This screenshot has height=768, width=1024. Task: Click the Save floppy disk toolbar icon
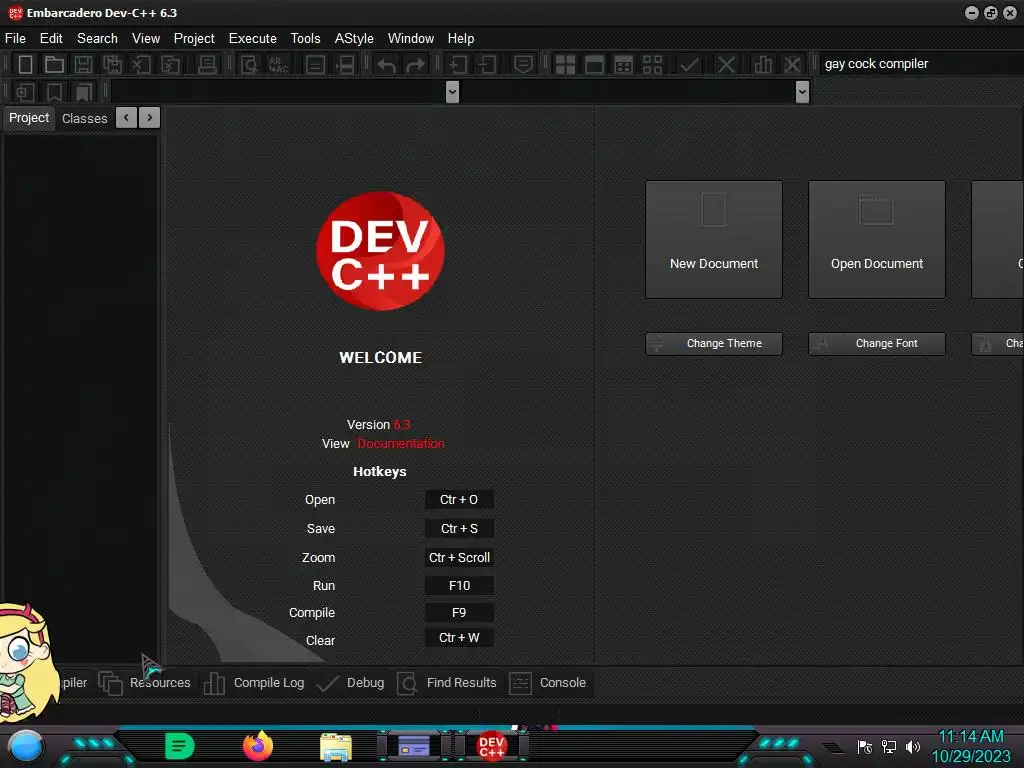(x=83, y=64)
